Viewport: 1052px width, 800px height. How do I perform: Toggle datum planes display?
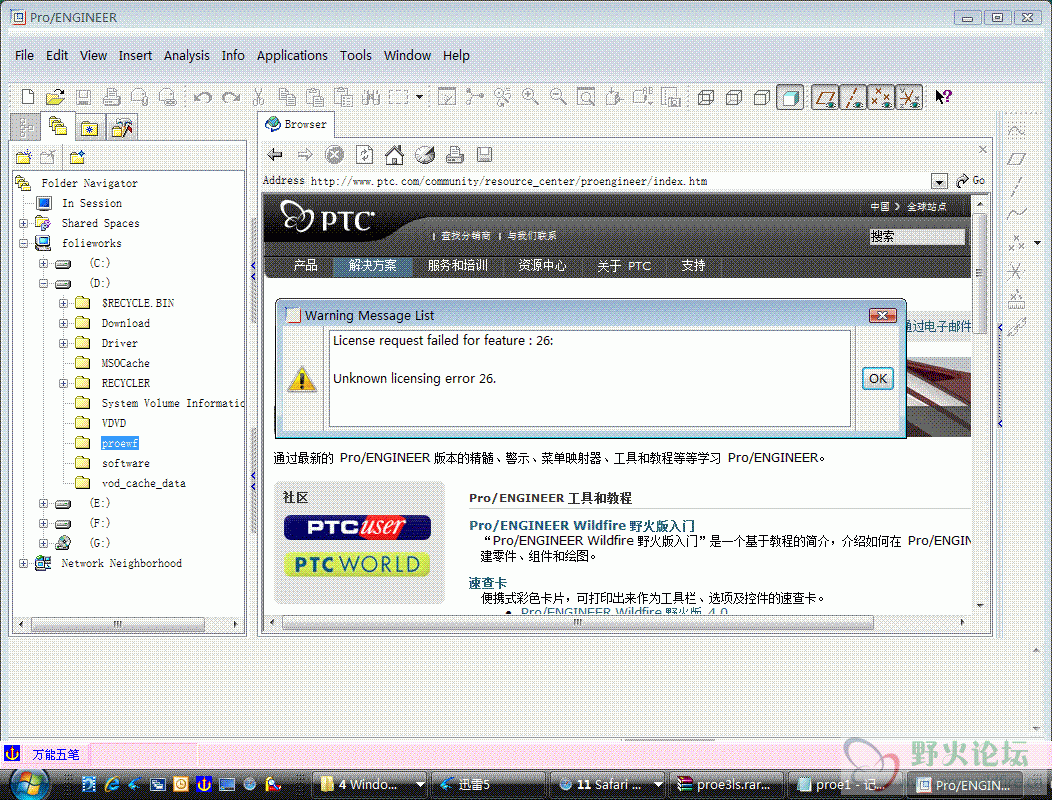tap(825, 97)
